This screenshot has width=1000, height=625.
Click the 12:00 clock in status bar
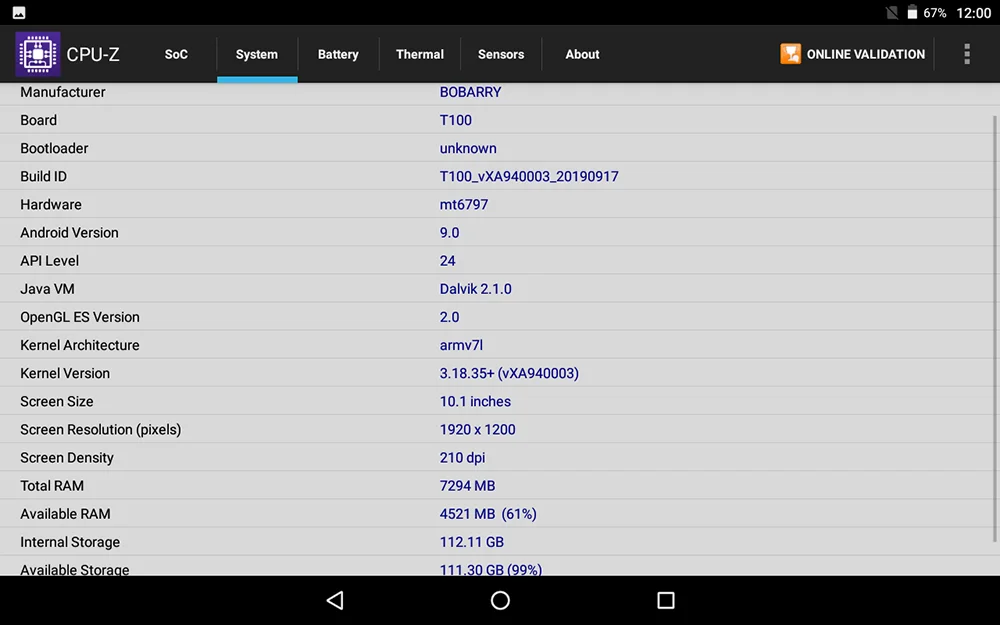click(x=973, y=13)
